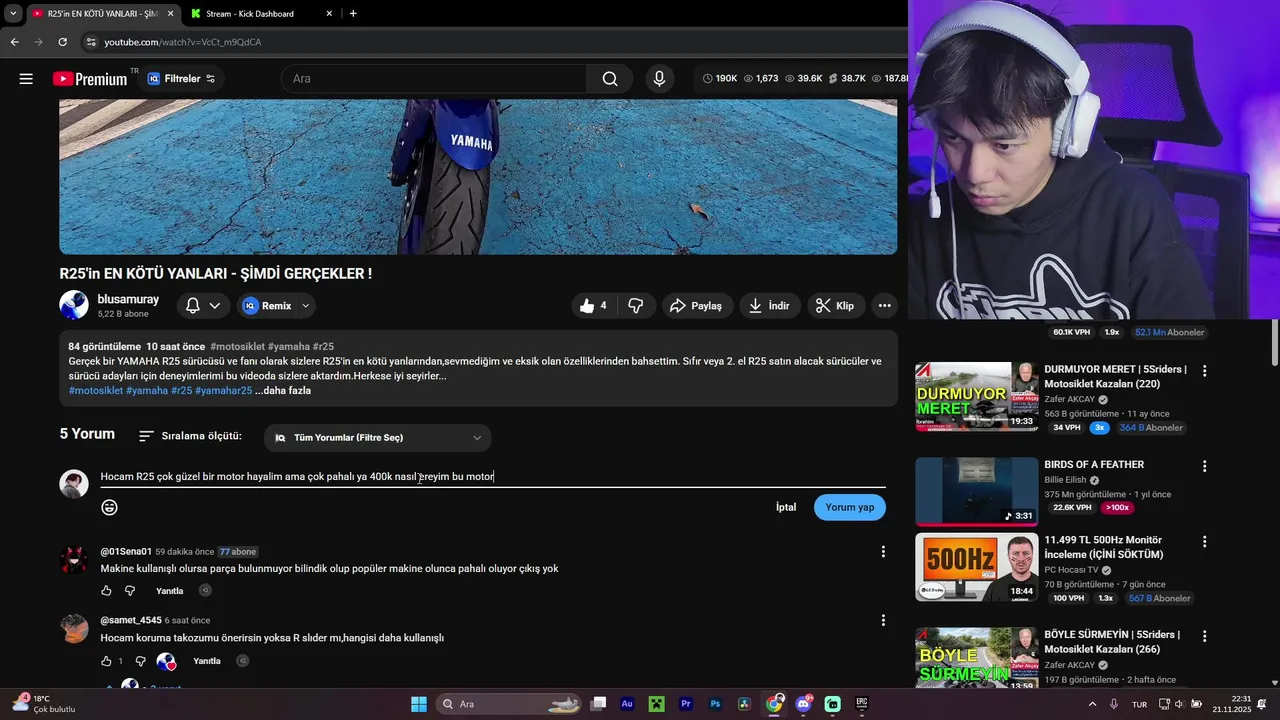This screenshot has height=720, width=1280.
Task: Open a new Chrome tab
Action: click(x=353, y=14)
